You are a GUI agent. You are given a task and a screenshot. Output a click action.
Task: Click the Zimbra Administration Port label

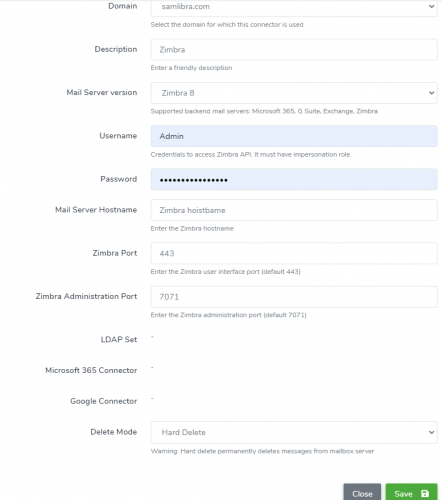86,296
